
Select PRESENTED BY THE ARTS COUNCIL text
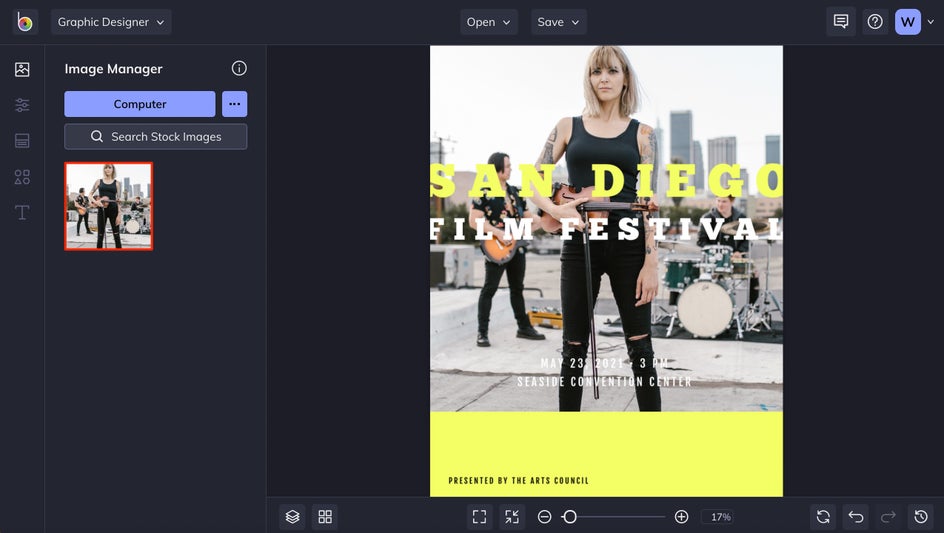pos(518,481)
